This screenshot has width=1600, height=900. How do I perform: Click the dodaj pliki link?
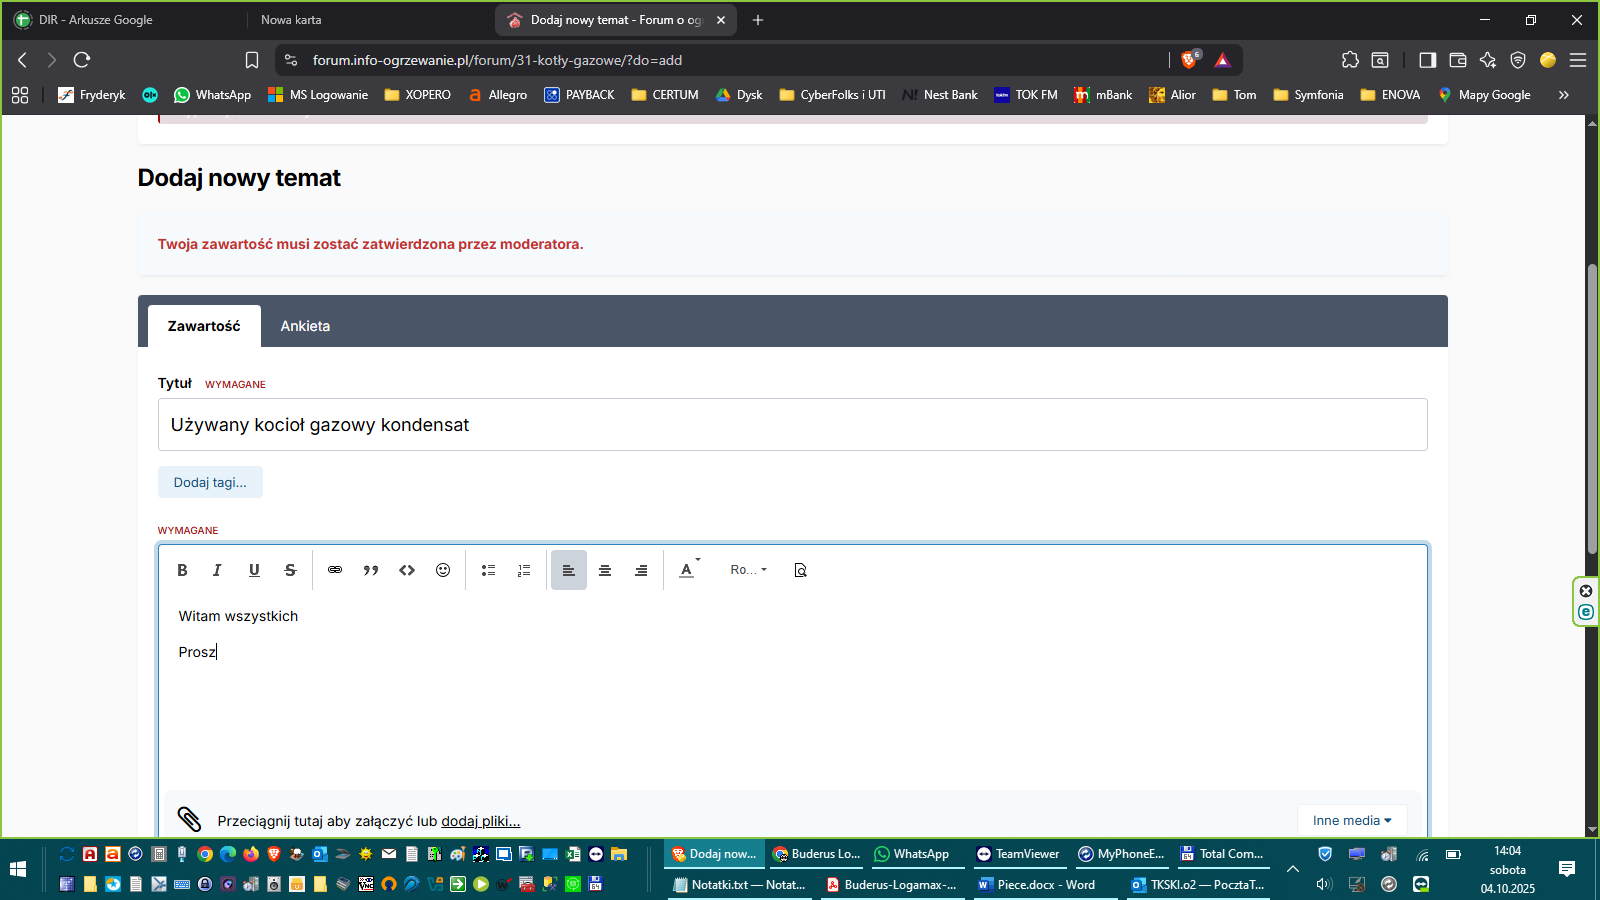pyautogui.click(x=480, y=821)
